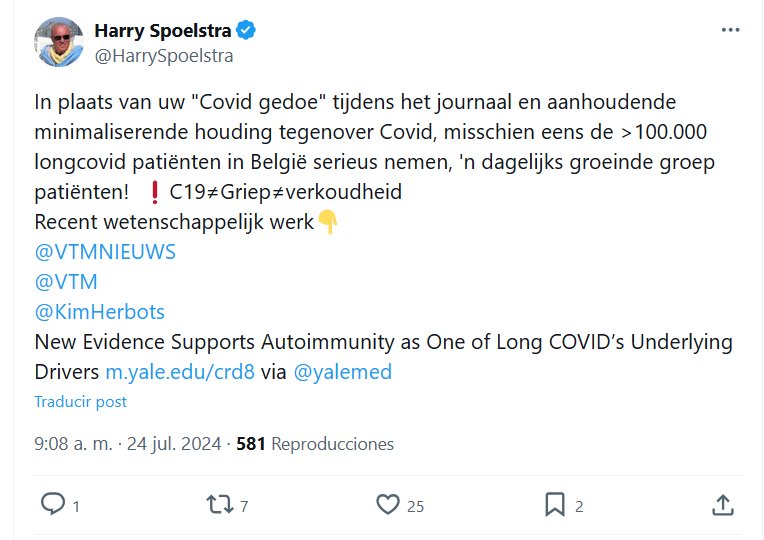Open the @VTMNIEUWS mention
The image size is (764, 540).
click(105, 252)
